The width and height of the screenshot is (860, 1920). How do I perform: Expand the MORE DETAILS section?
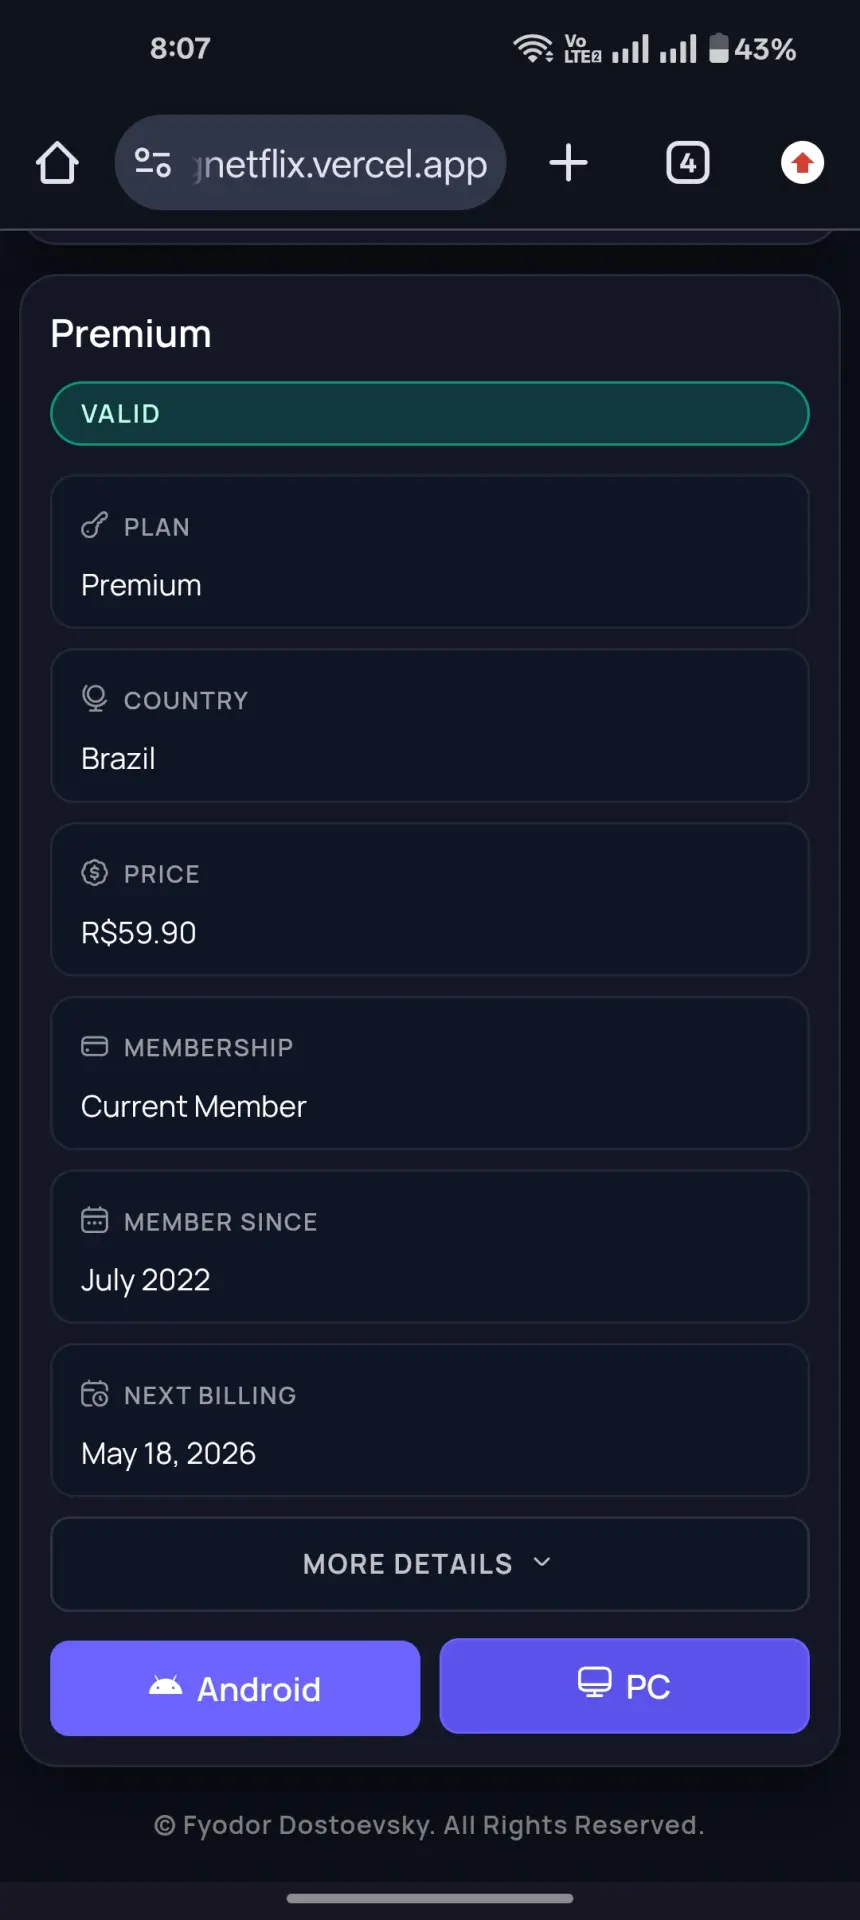430,1564
